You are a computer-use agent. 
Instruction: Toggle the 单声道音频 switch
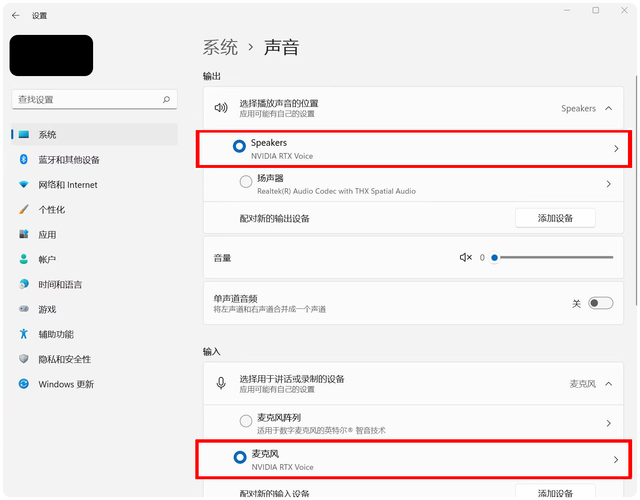tap(600, 303)
